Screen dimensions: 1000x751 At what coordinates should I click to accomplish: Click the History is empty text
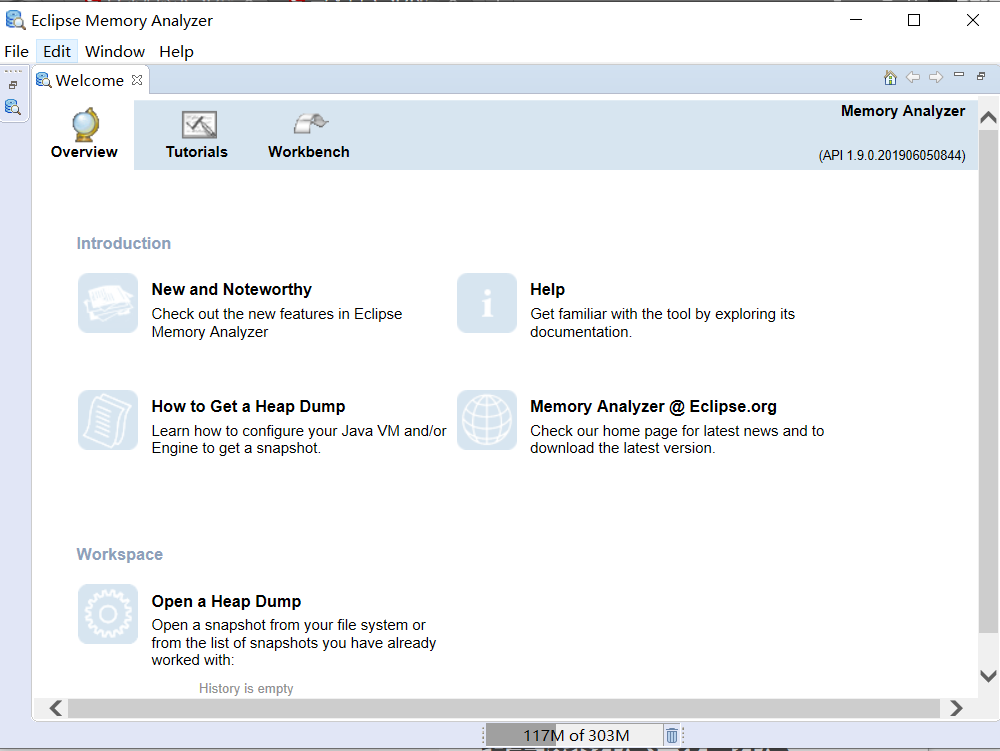pos(246,689)
